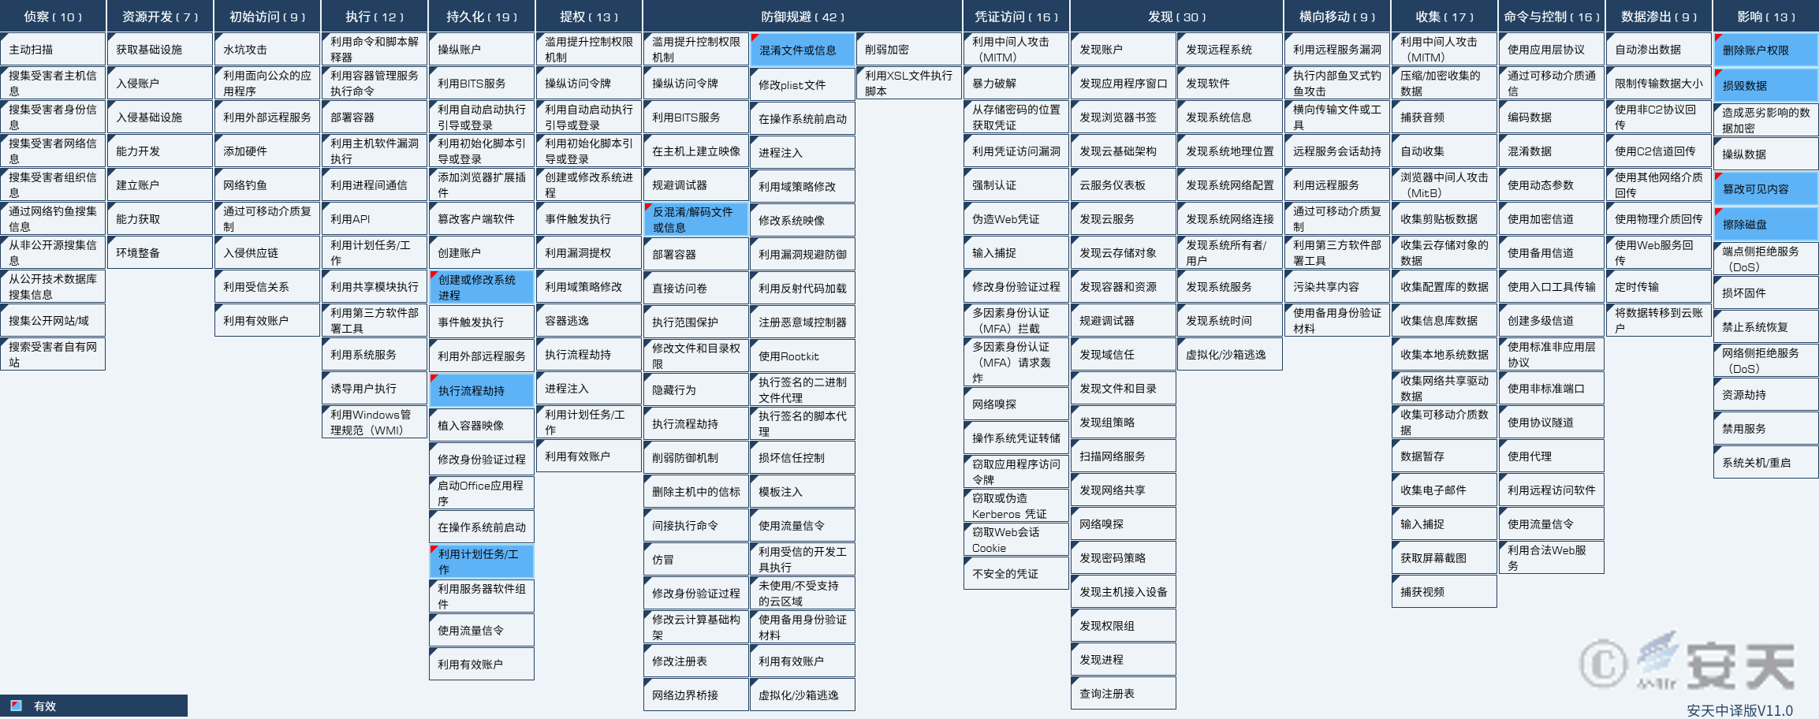Image resolution: width=1819 pixels, height=719 pixels.
Task: Select the 获取基础设施 technique cell
Action: [x=160, y=49]
